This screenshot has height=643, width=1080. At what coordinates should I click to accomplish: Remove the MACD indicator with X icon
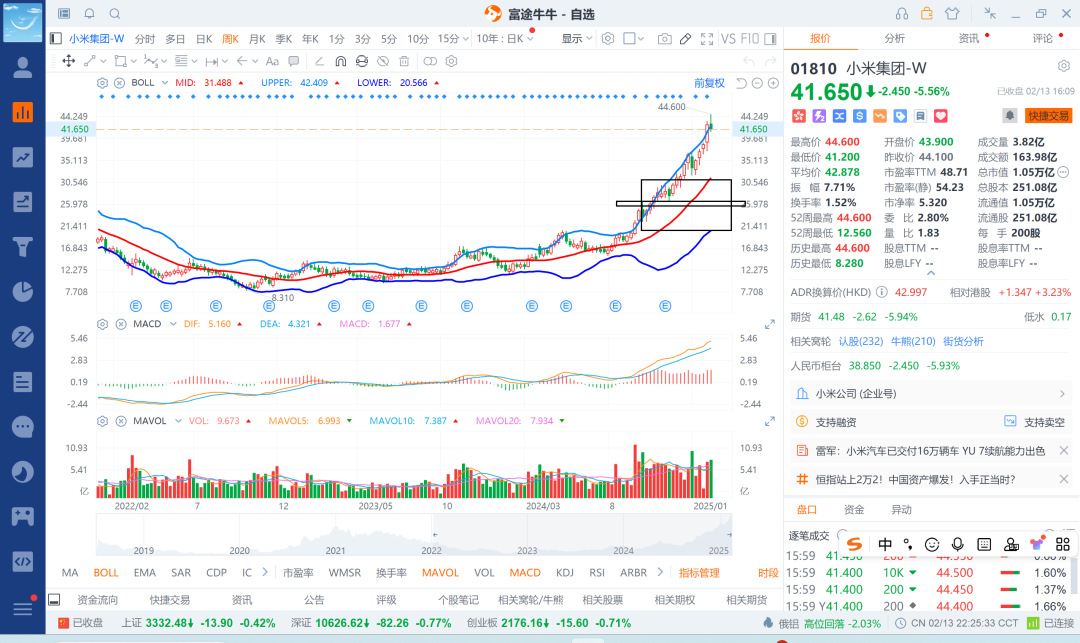[121, 324]
